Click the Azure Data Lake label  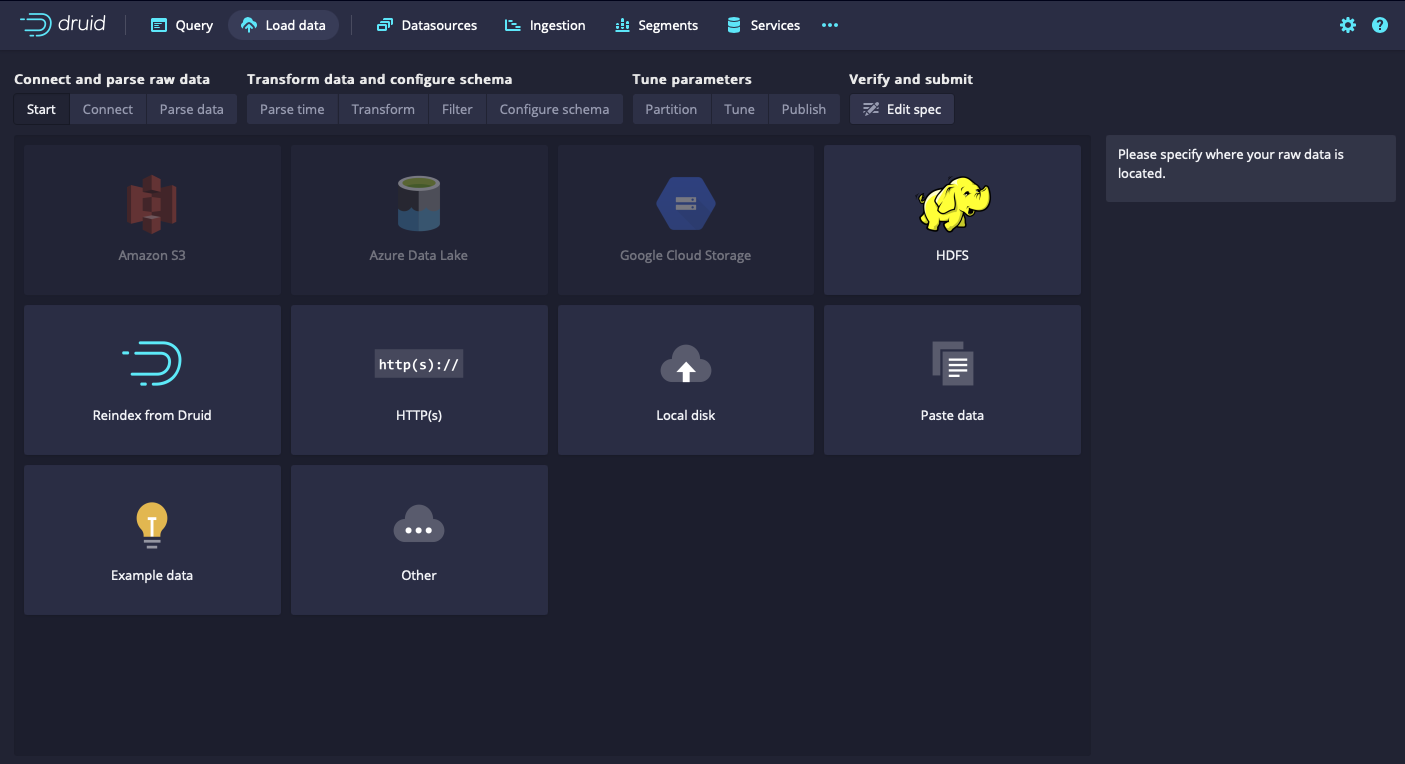pos(419,255)
